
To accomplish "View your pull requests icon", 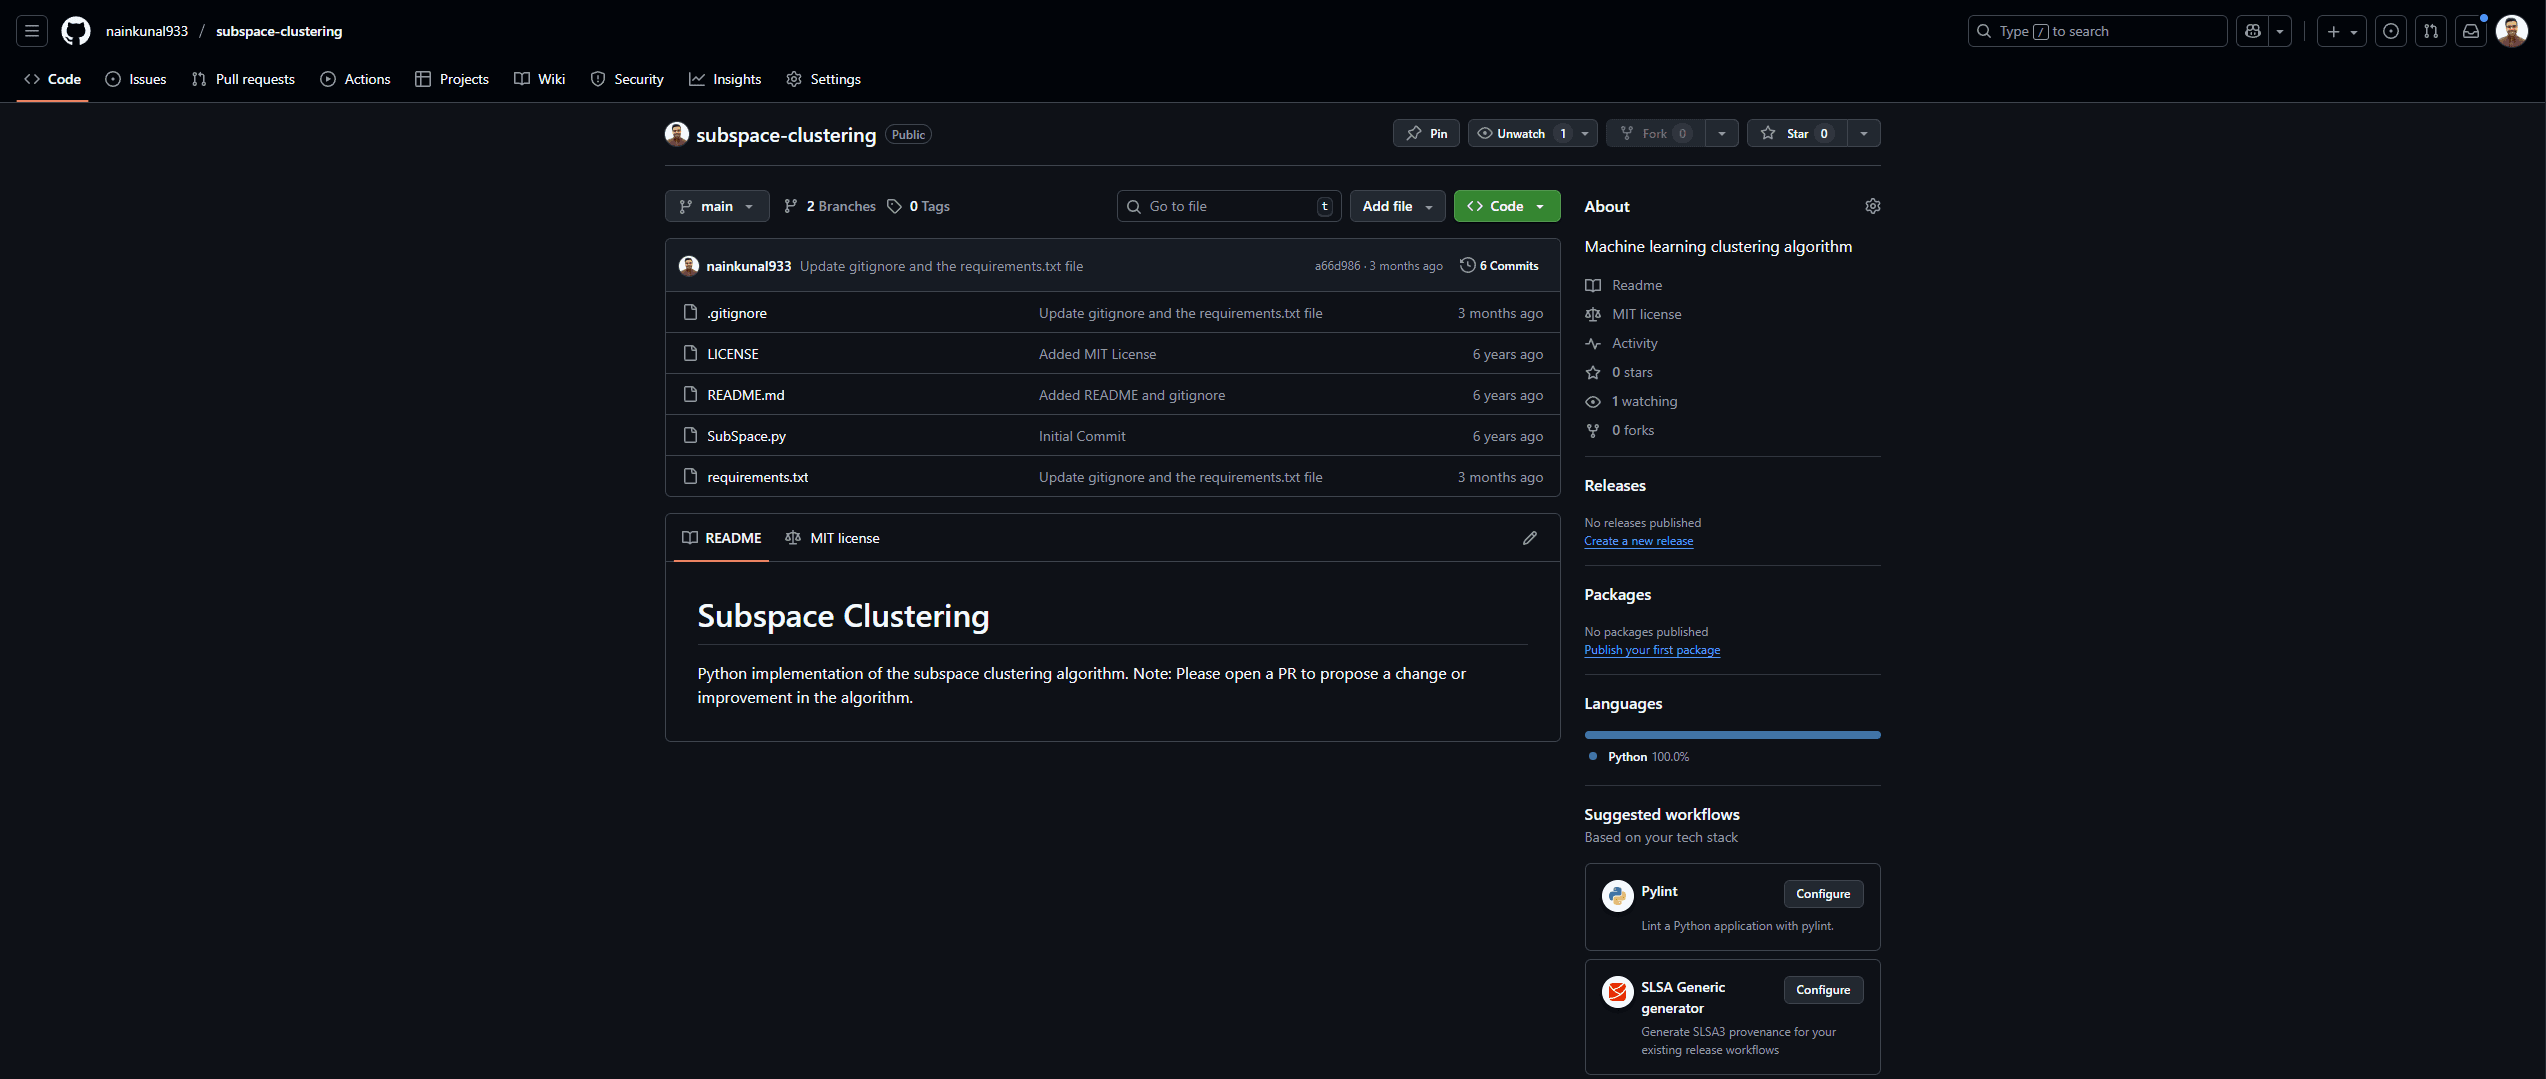I will pos(2431,31).
